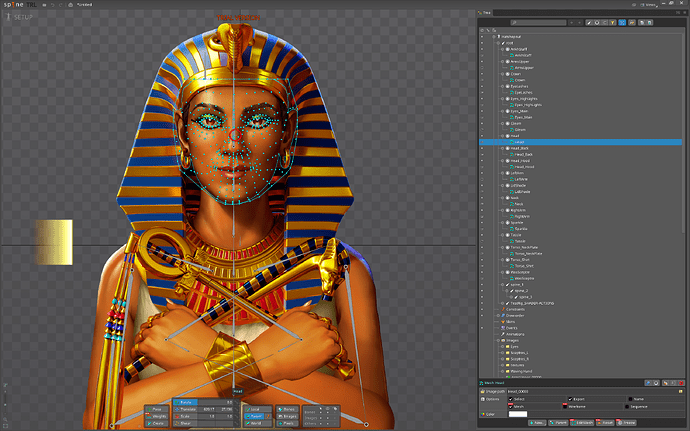This screenshot has width=690, height=431.
Task: Click the blue highlighted tree toolbar icon
Action: pos(622,22)
